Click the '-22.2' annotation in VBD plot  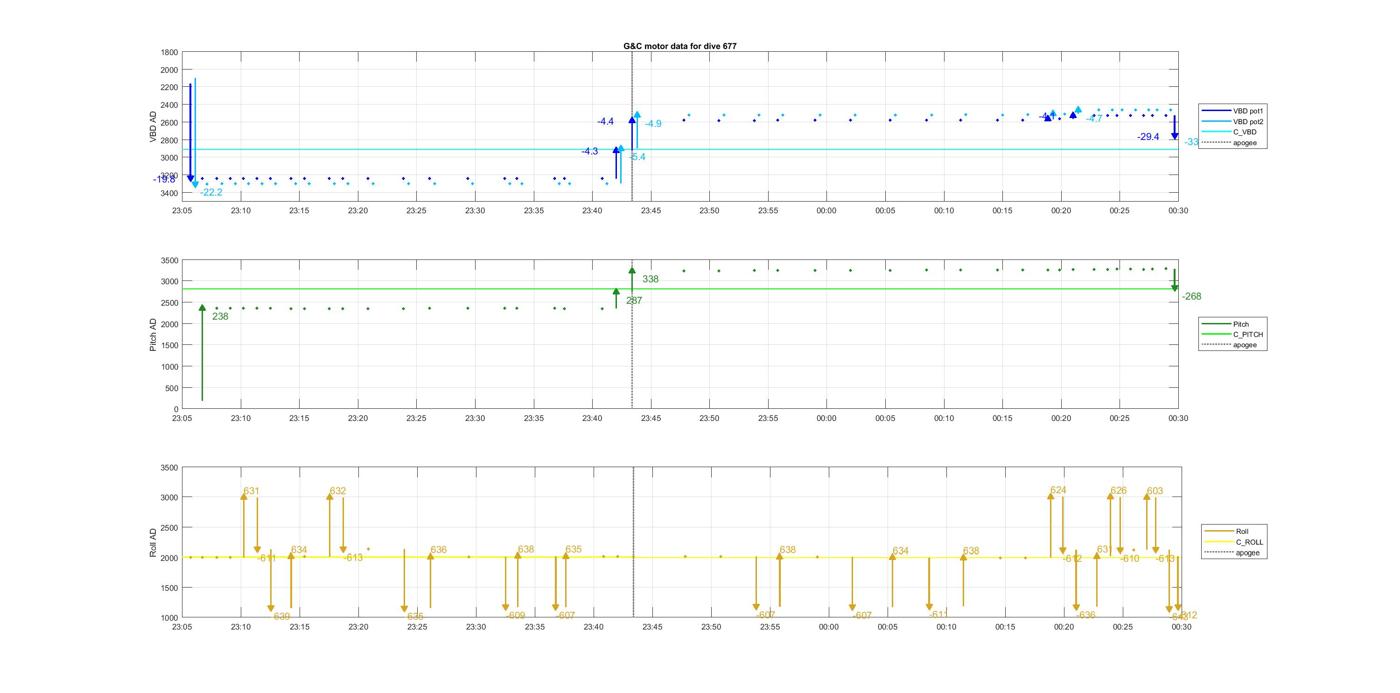click(211, 192)
